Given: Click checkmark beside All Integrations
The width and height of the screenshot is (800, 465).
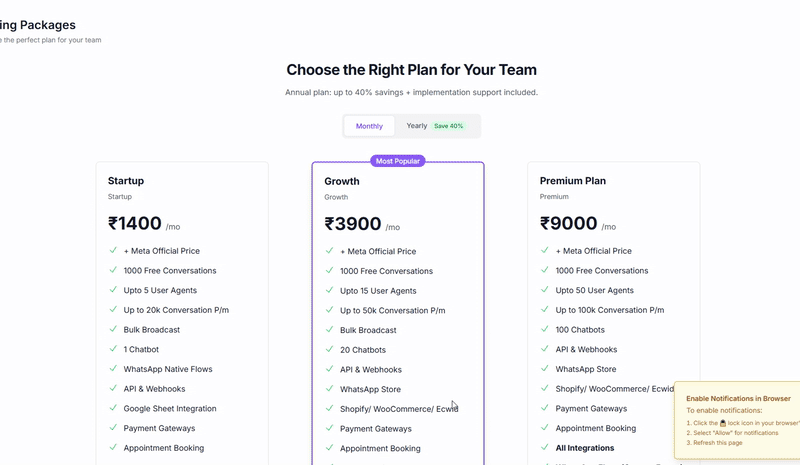Looking at the screenshot, I should point(545,447).
